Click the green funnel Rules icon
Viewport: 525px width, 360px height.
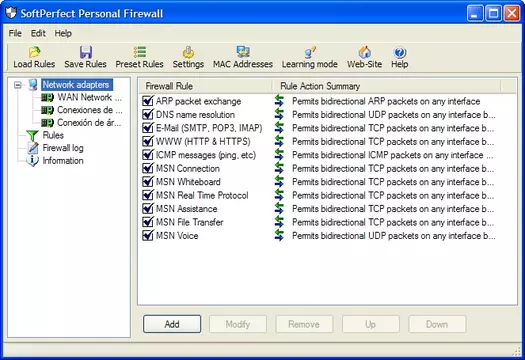pos(32,136)
